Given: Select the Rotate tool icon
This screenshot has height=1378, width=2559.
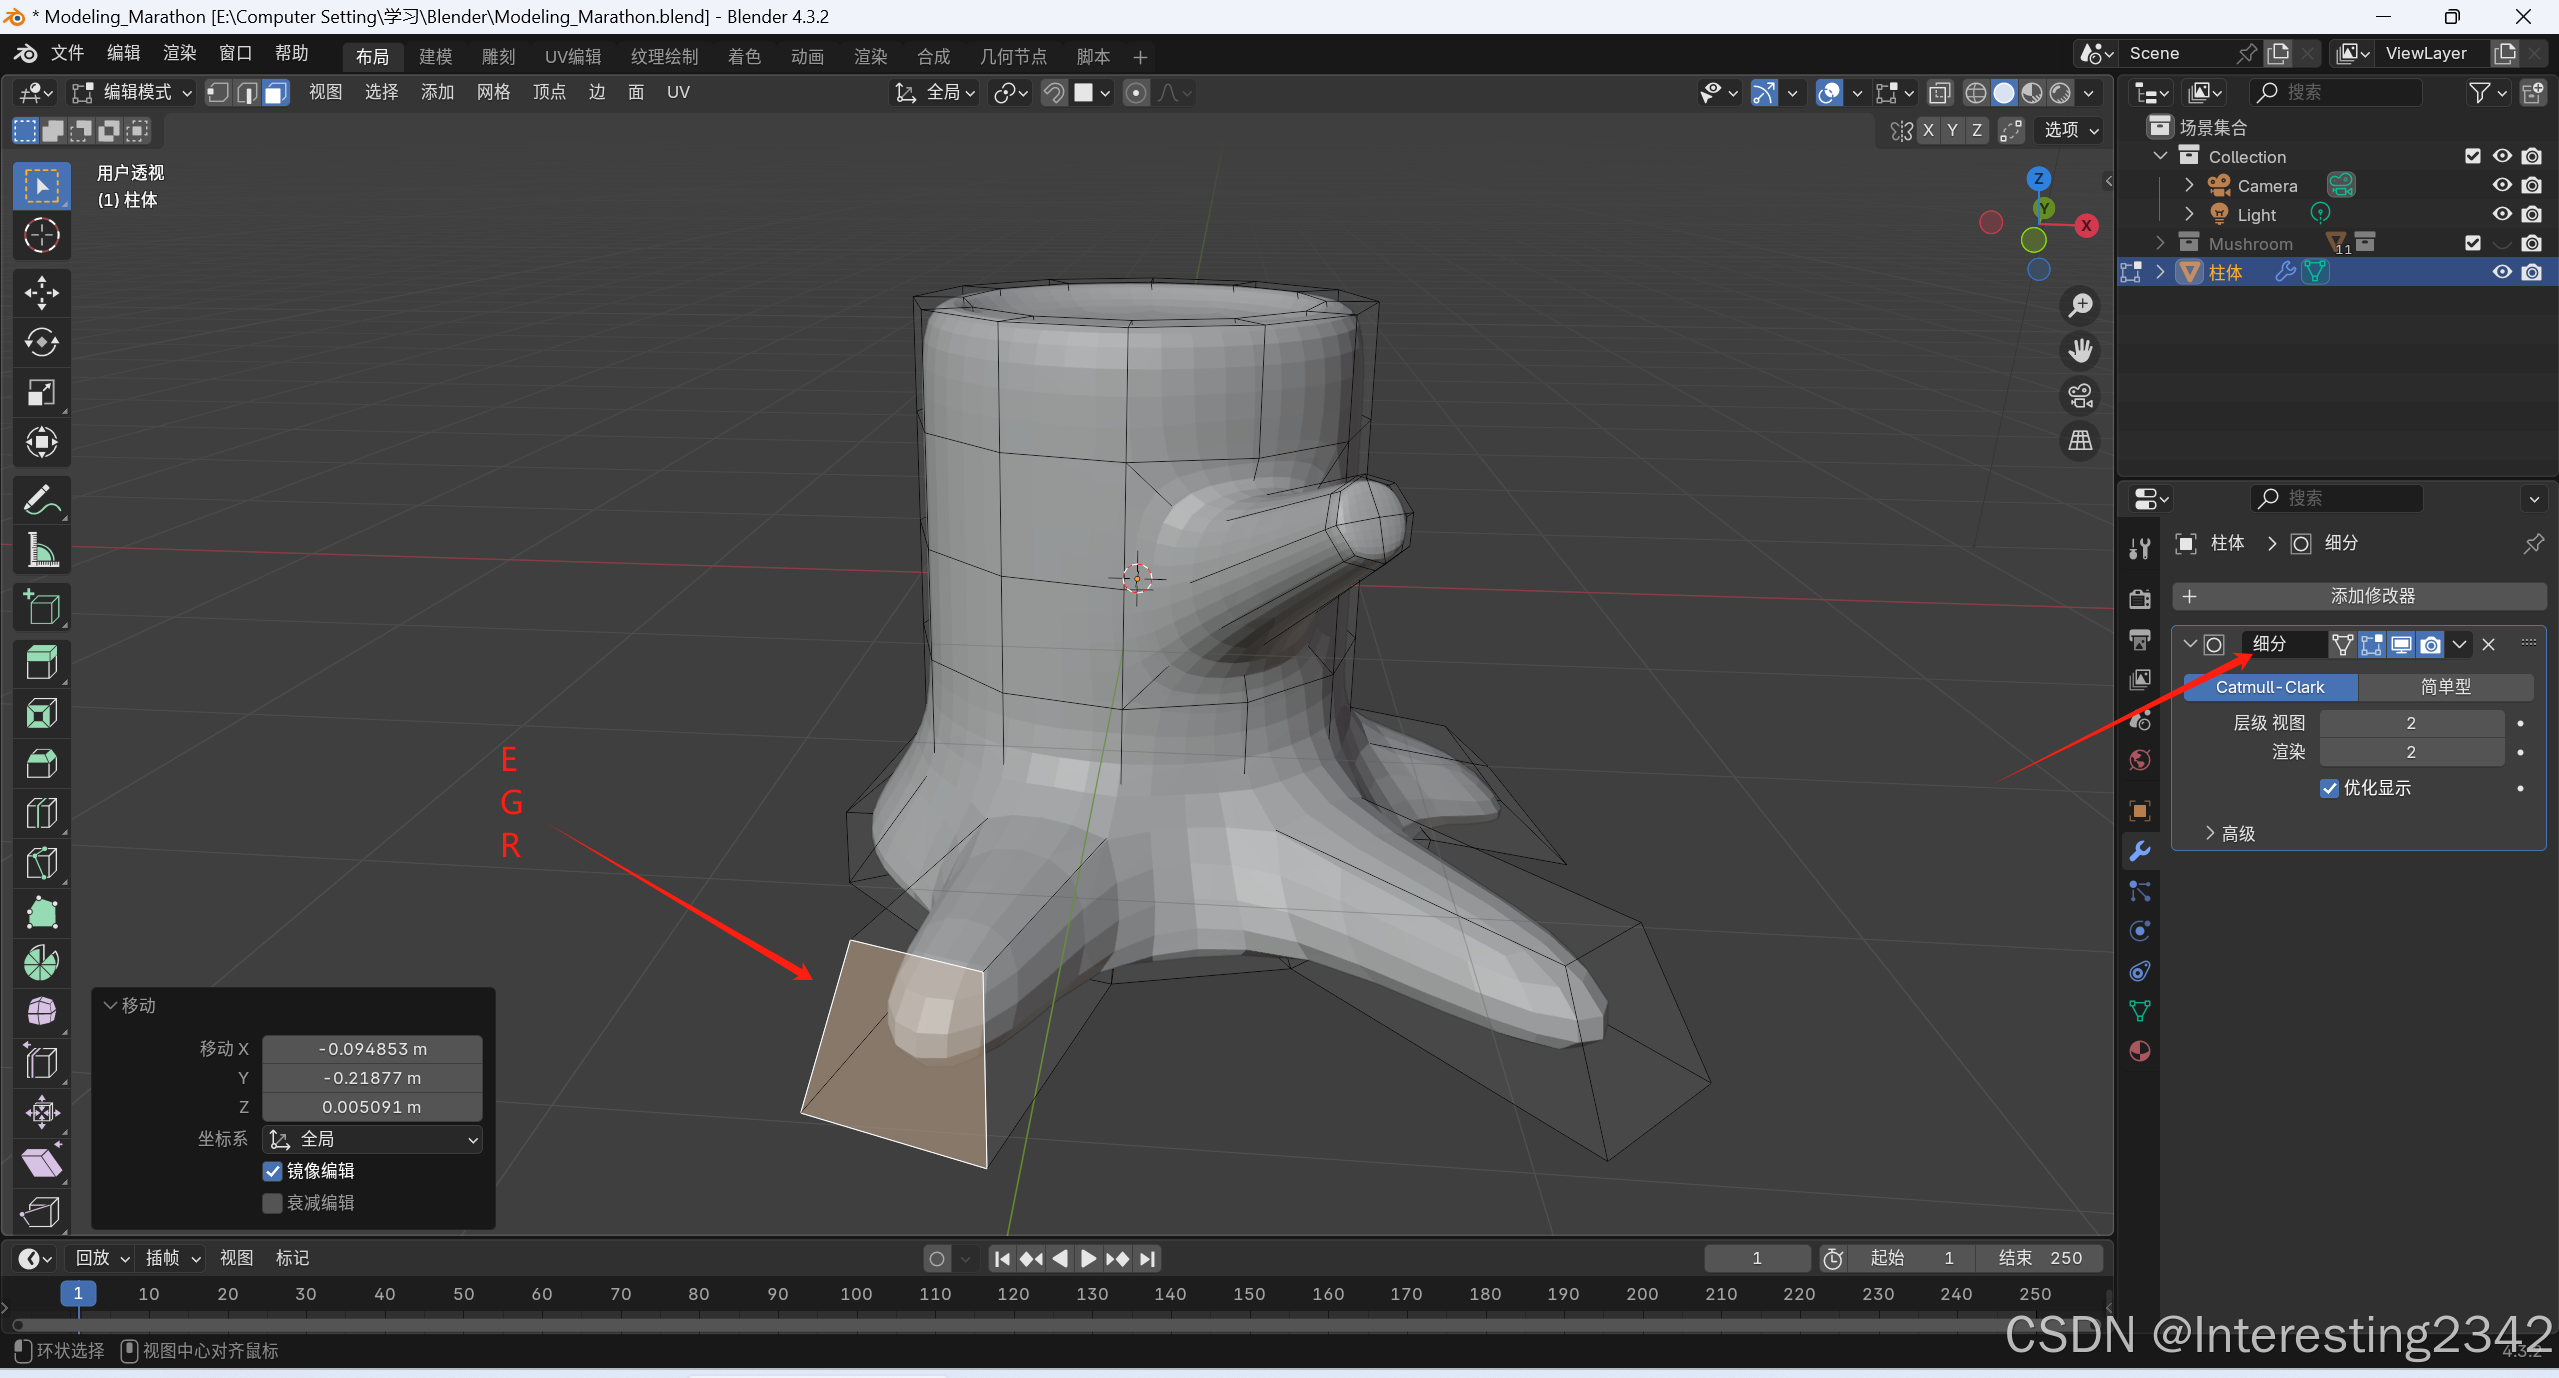Looking at the screenshot, I should coord(41,342).
